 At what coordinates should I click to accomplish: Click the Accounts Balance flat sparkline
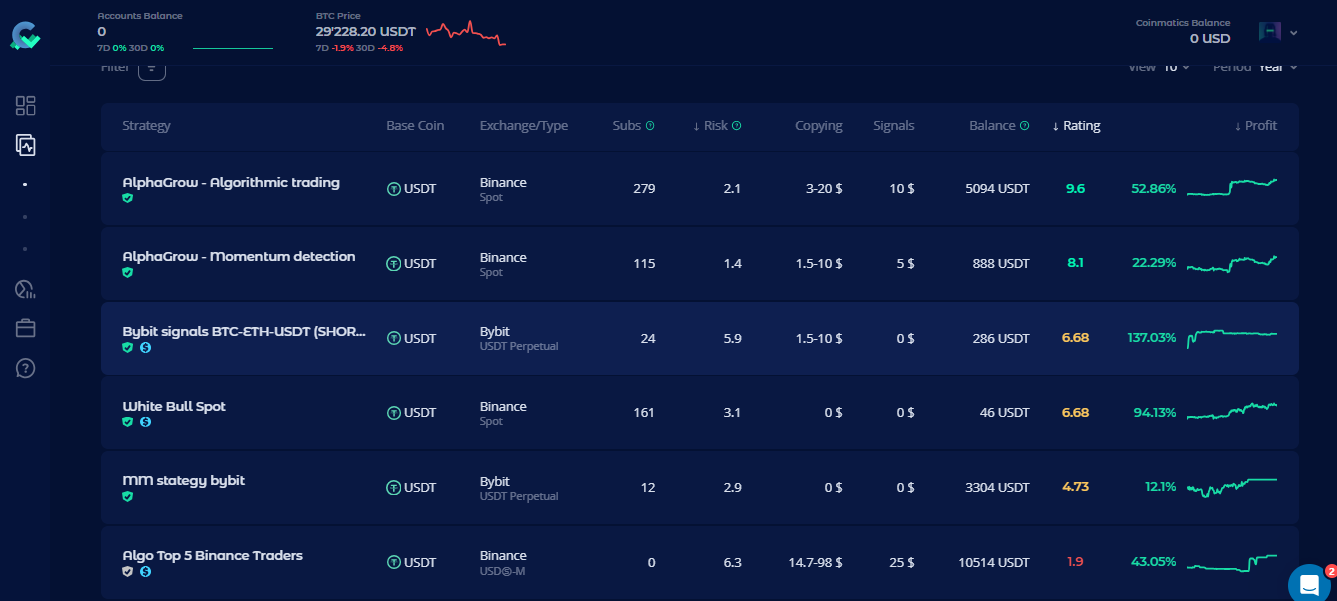click(x=232, y=48)
